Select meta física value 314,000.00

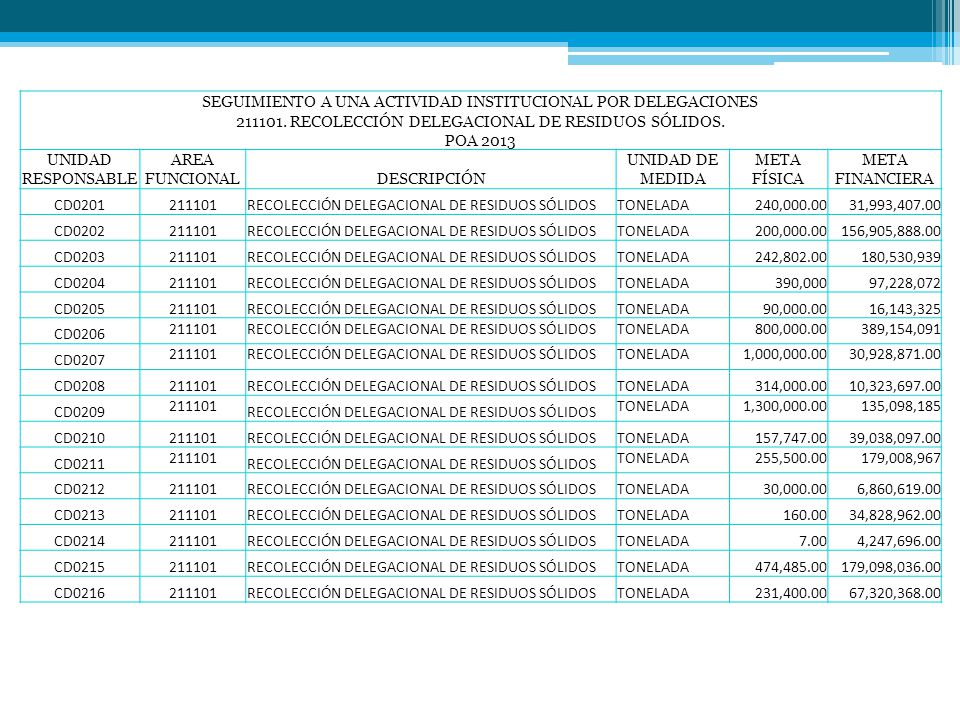click(790, 386)
